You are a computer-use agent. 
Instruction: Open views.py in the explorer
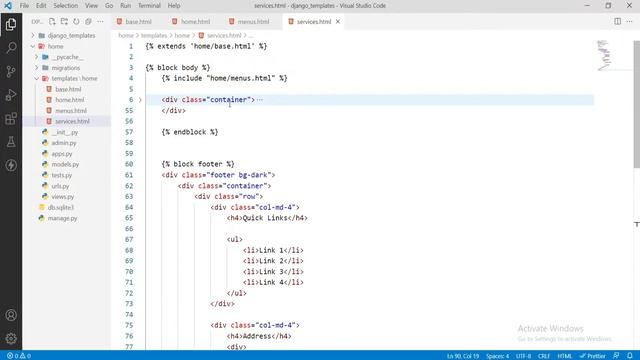click(x=63, y=197)
